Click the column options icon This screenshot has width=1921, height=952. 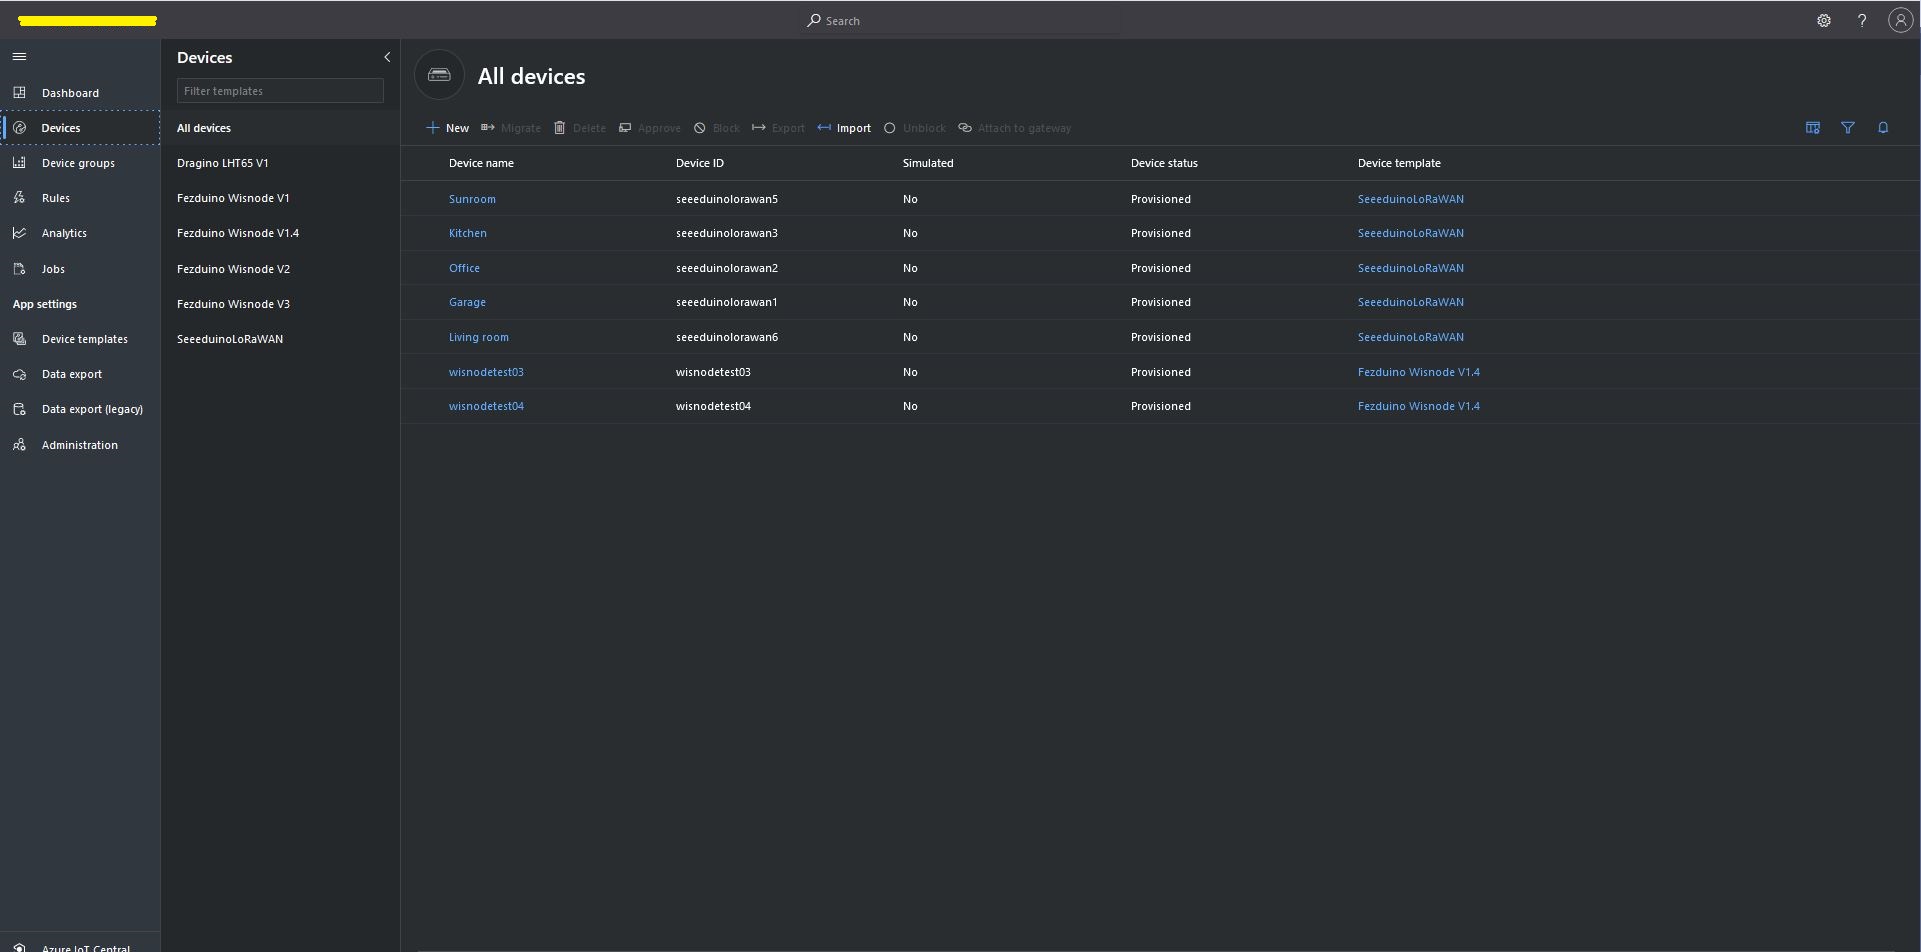pyautogui.click(x=1813, y=128)
